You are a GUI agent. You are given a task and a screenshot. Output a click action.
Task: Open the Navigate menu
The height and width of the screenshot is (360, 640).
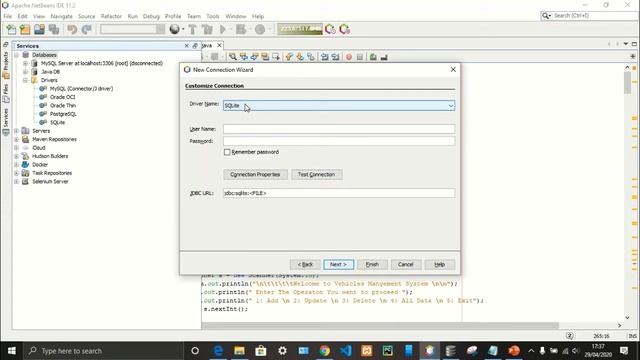tap(62, 16)
